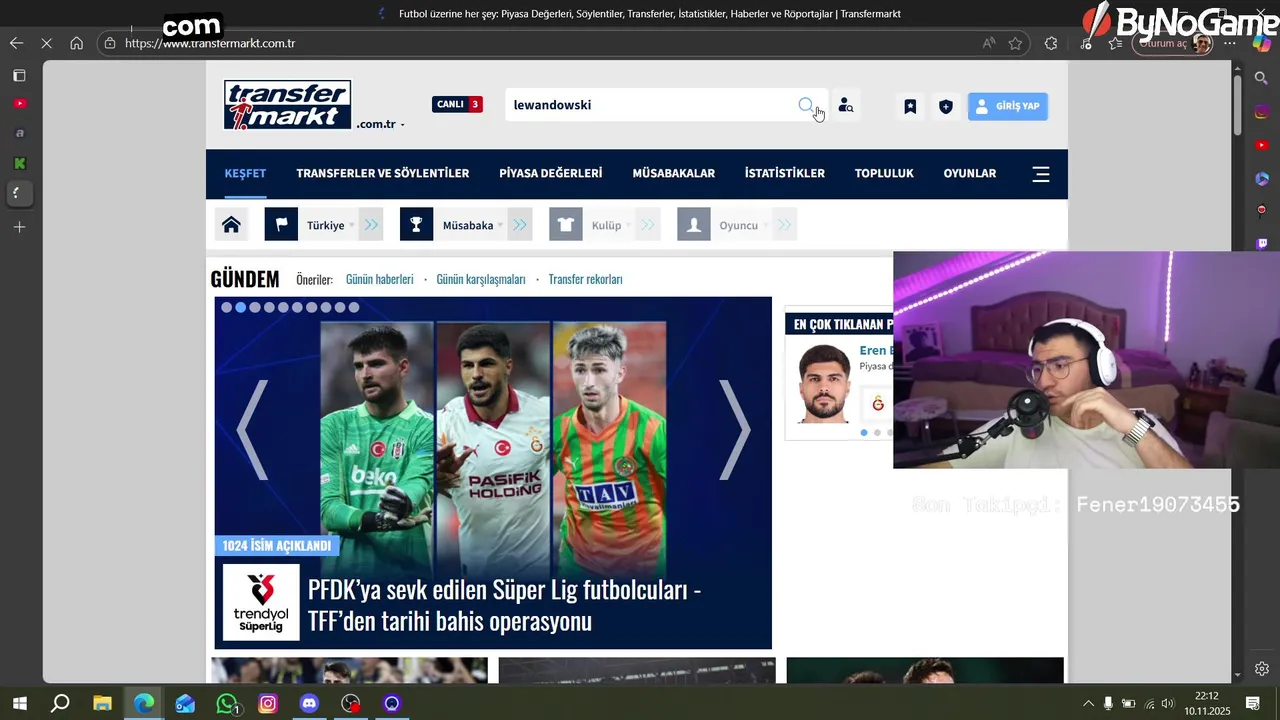Image resolution: width=1280 pixels, height=720 pixels.
Task: Open TRANSFERLER VE SÖYLENTİLER menu
Action: tap(382, 173)
